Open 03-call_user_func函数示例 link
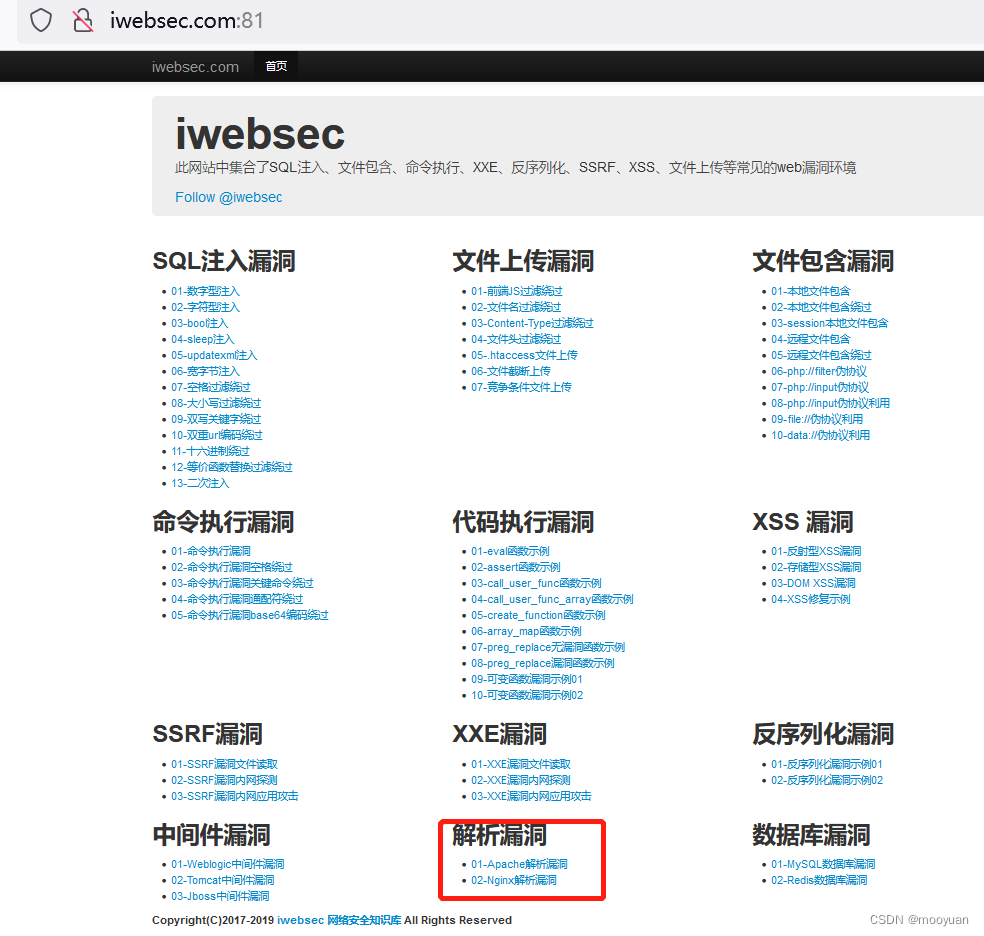The image size is (984, 936). 536,583
